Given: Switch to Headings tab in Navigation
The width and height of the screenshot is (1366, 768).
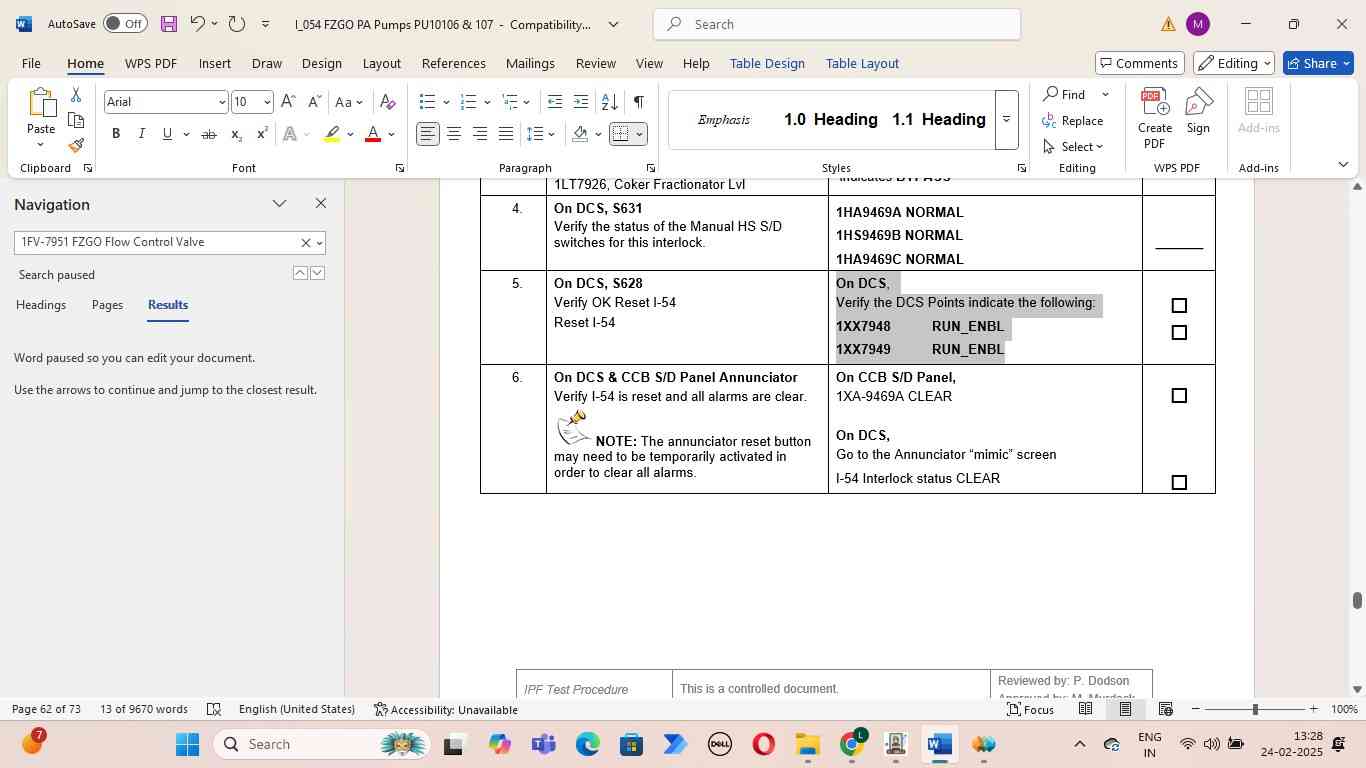Looking at the screenshot, I should [x=41, y=305].
